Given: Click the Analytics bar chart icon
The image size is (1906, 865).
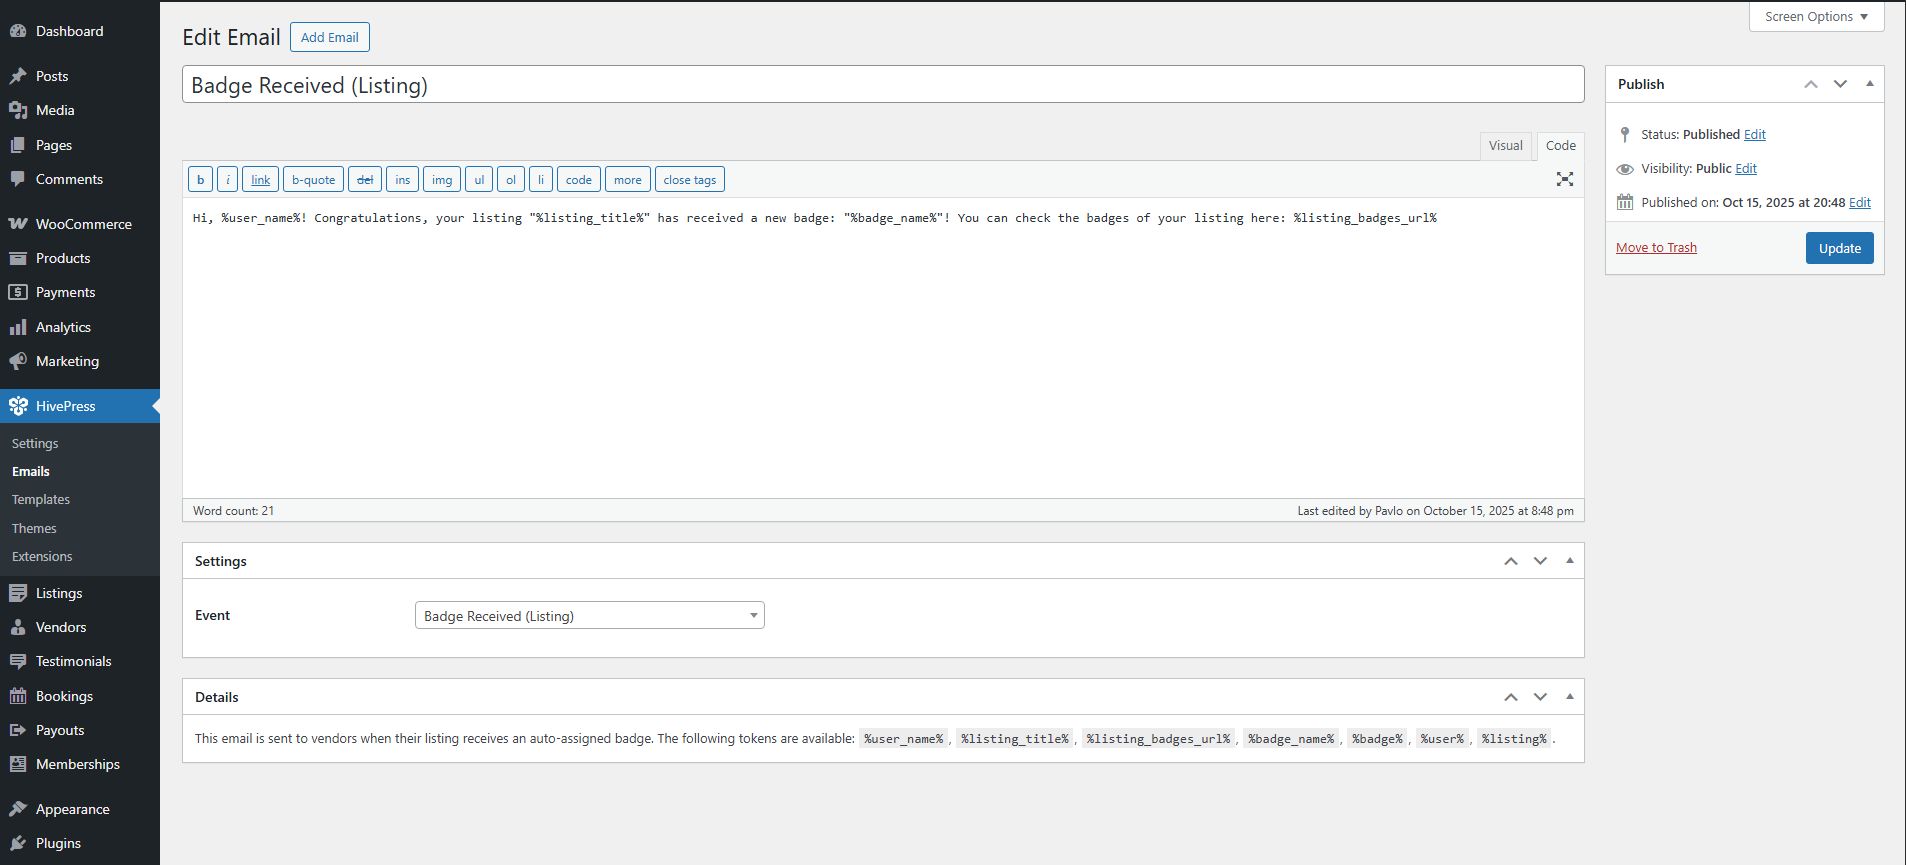Looking at the screenshot, I should tap(18, 327).
